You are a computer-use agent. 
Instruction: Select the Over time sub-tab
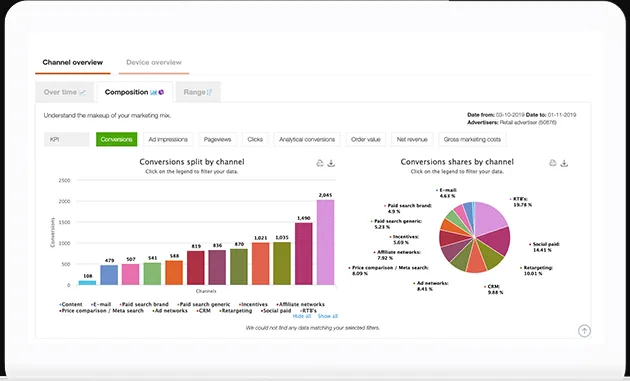pos(65,92)
